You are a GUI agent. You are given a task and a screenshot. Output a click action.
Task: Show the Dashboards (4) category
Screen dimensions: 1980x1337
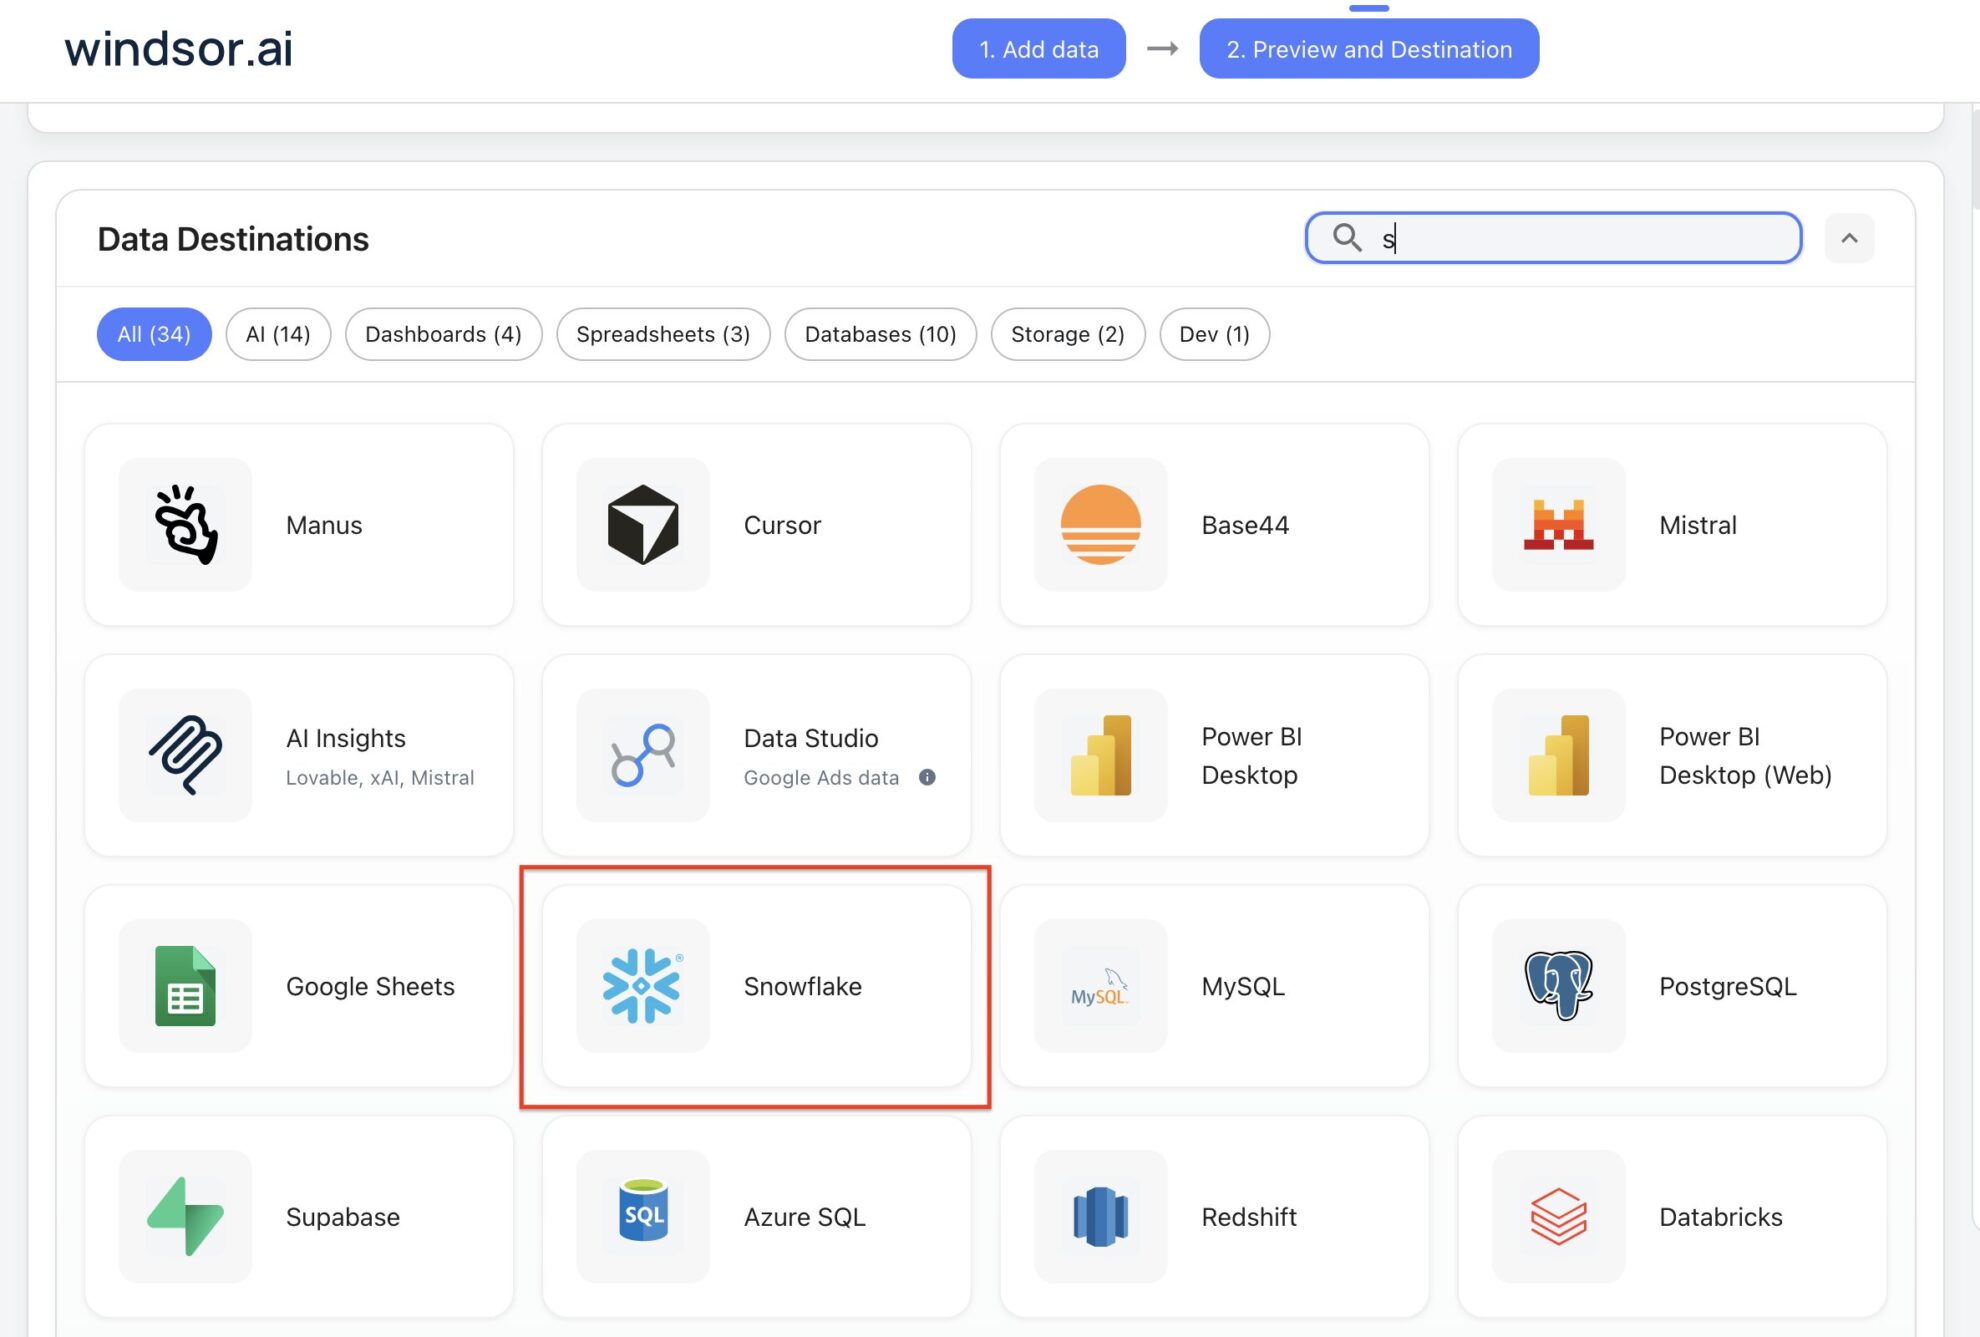443,334
